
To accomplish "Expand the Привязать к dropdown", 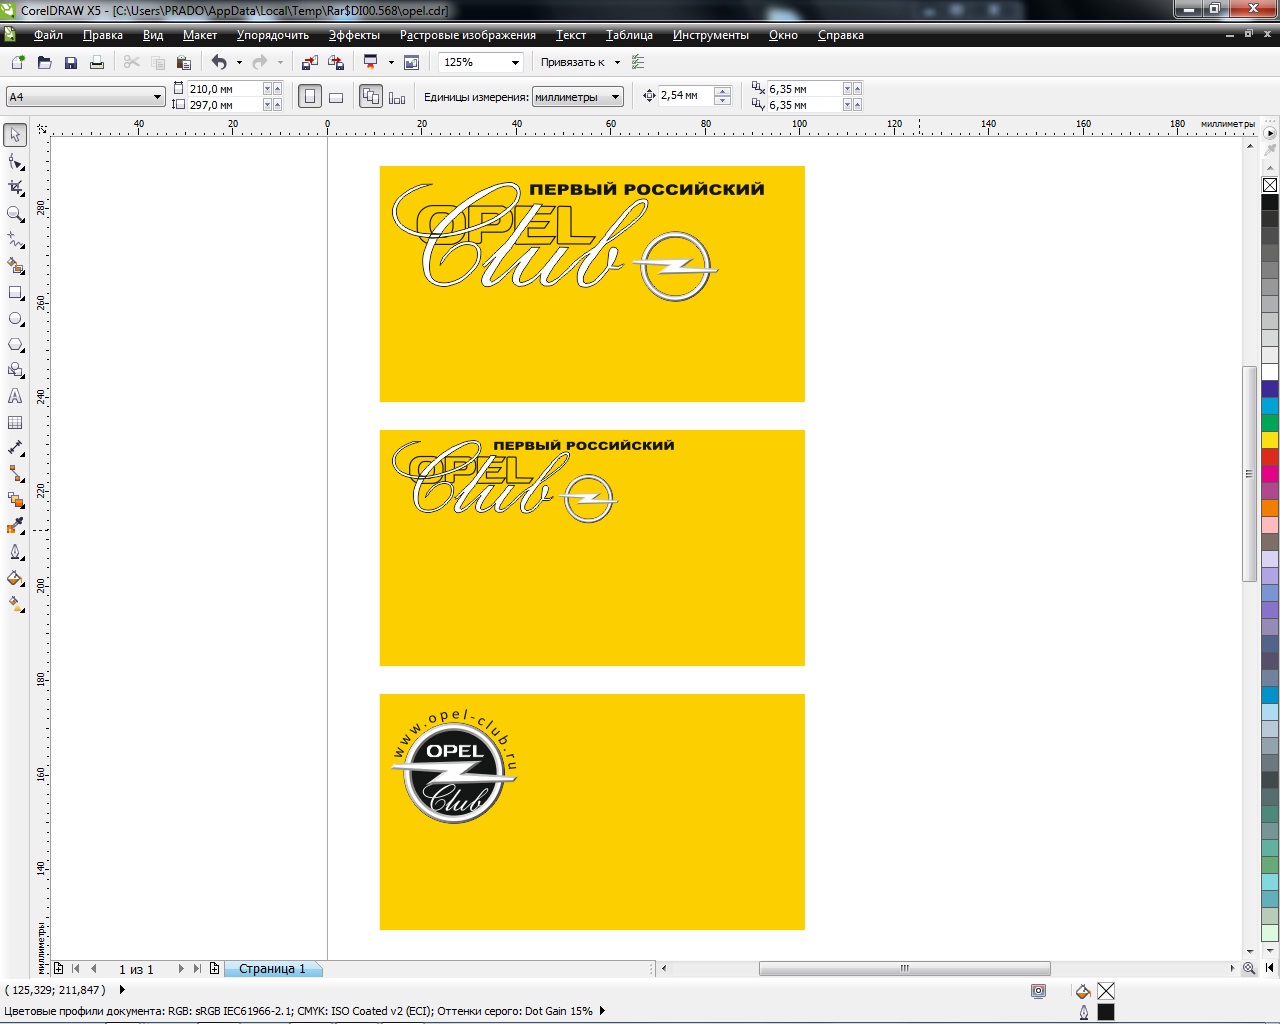I will 617,62.
